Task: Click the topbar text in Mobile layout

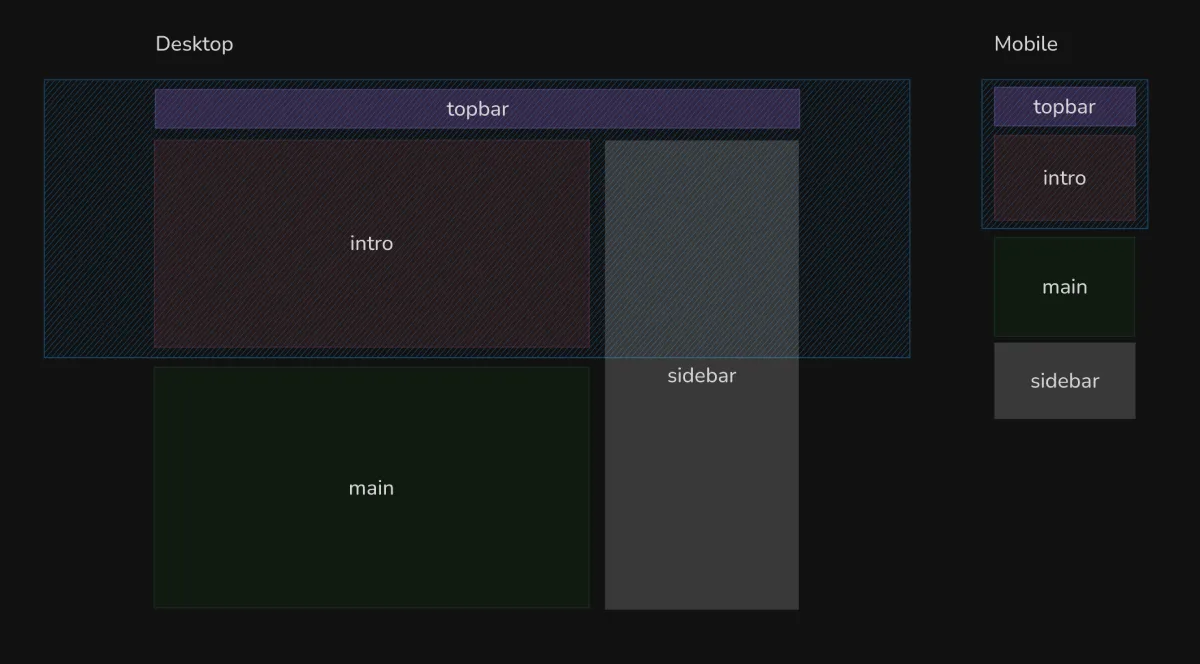Action: [1064, 107]
